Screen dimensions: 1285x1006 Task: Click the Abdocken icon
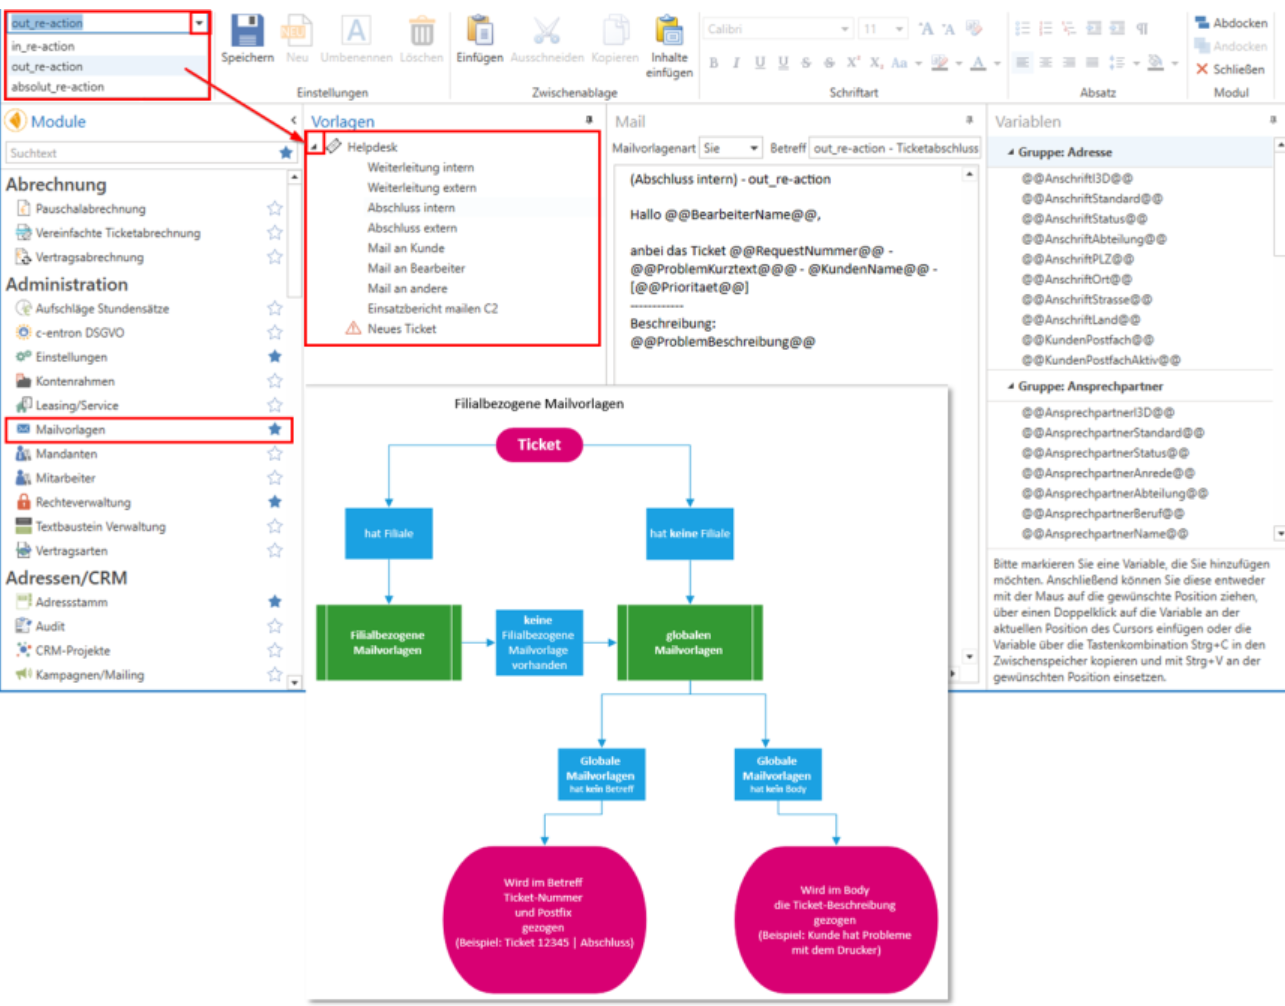(1202, 22)
